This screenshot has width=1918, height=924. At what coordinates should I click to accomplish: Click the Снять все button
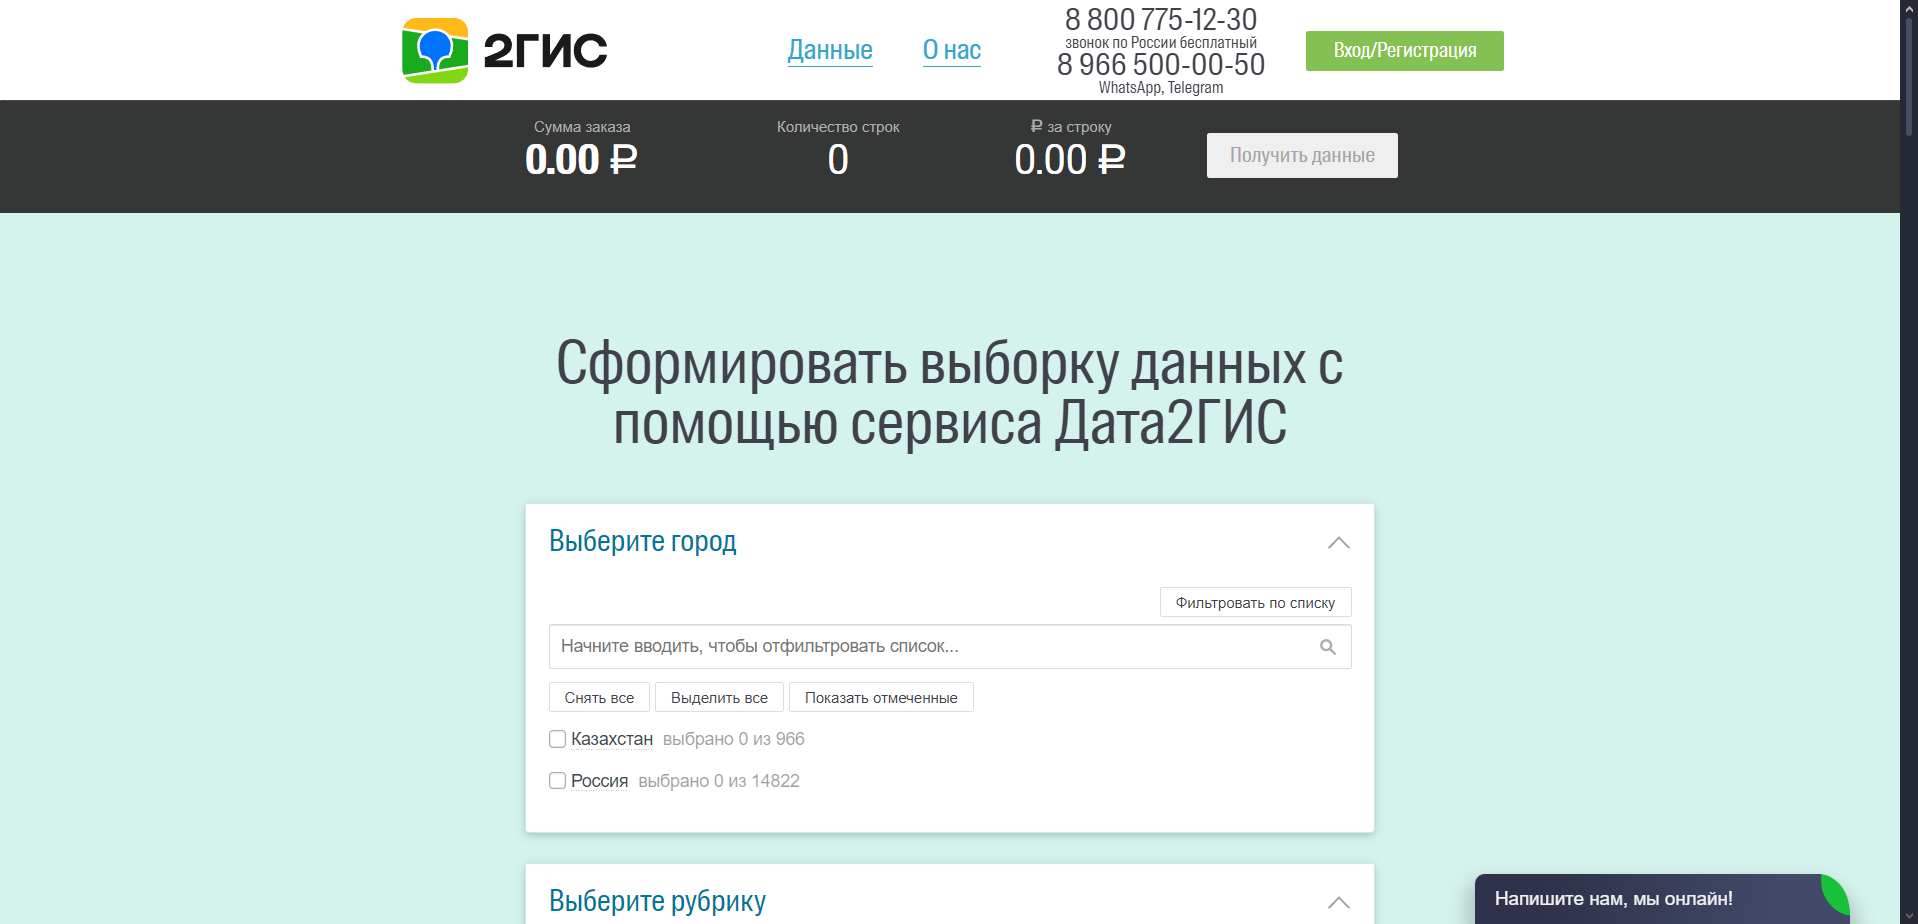599,697
